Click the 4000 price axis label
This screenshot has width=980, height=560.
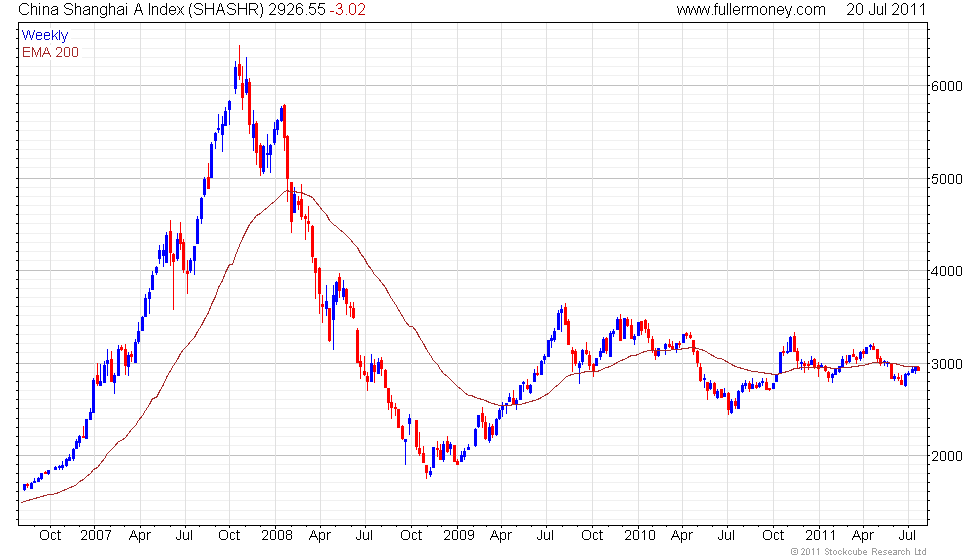947,271
